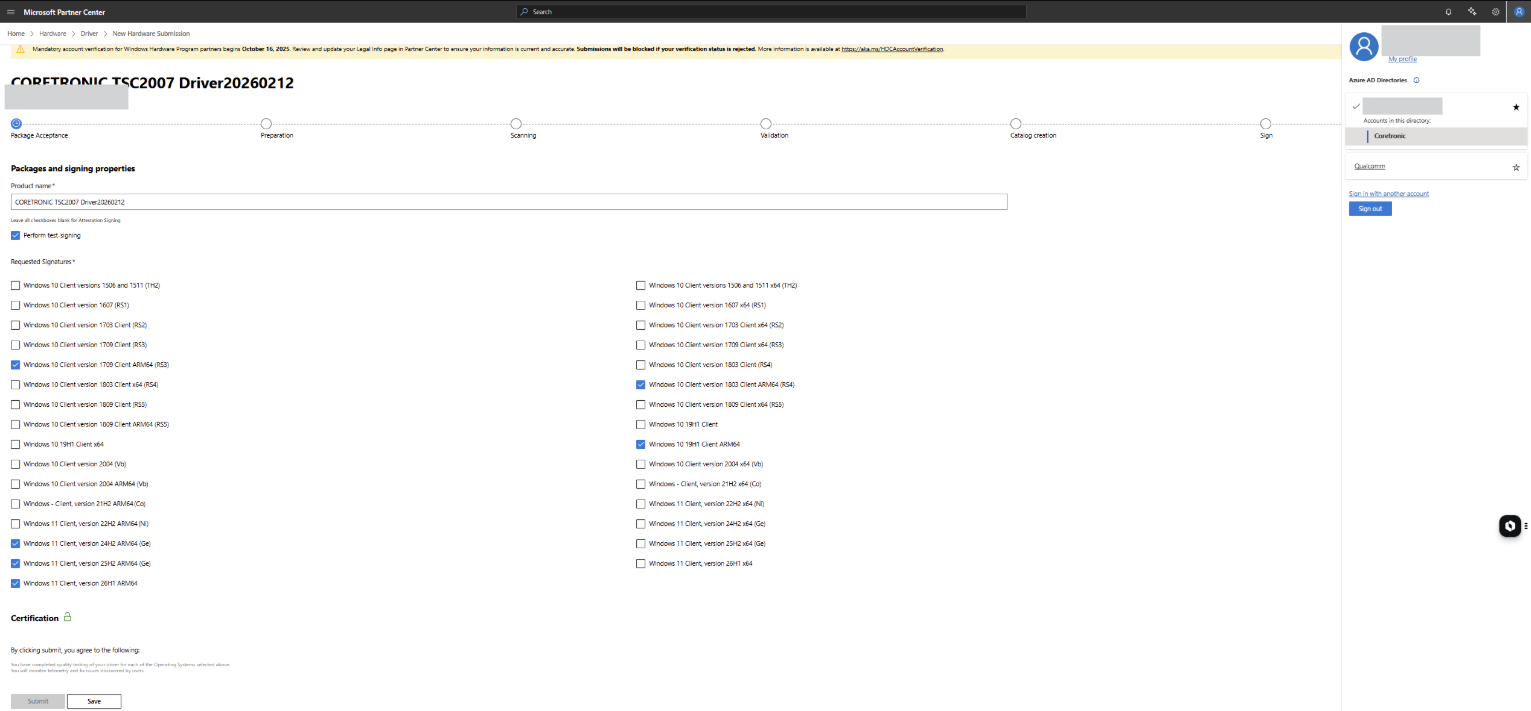Open the My profile link
Image resolution: width=1531 pixels, height=711 pixels.
click(1403, 59)
